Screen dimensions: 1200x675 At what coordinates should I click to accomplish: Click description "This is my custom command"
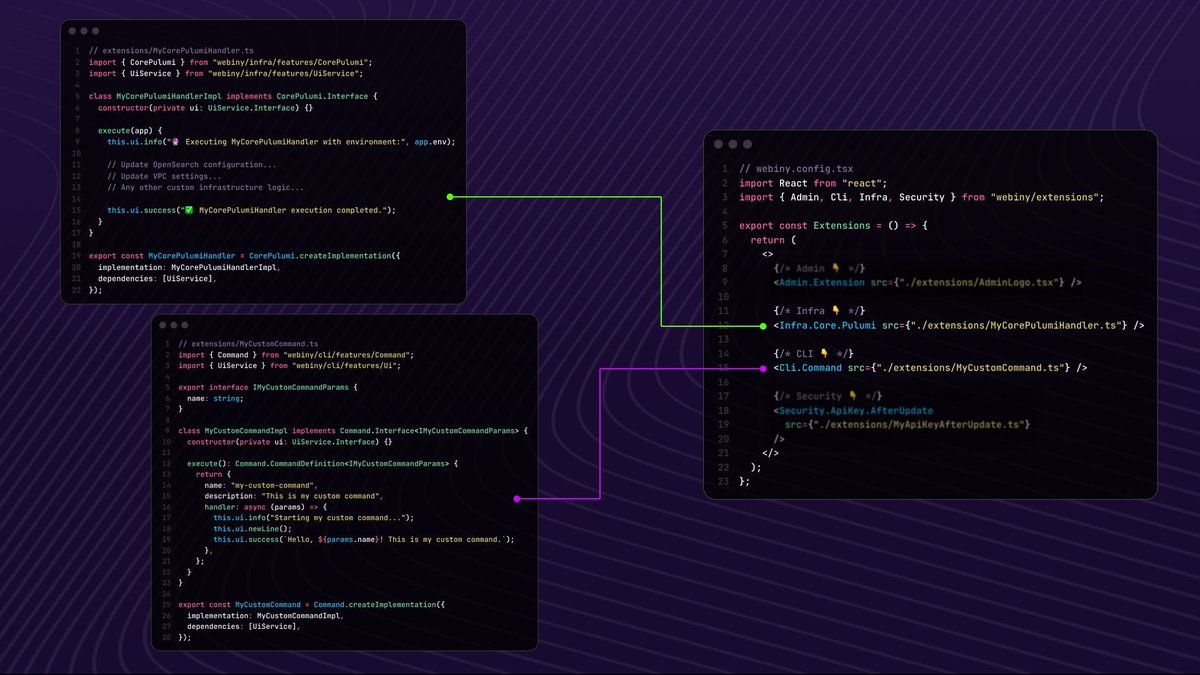(x=321, y=496)
